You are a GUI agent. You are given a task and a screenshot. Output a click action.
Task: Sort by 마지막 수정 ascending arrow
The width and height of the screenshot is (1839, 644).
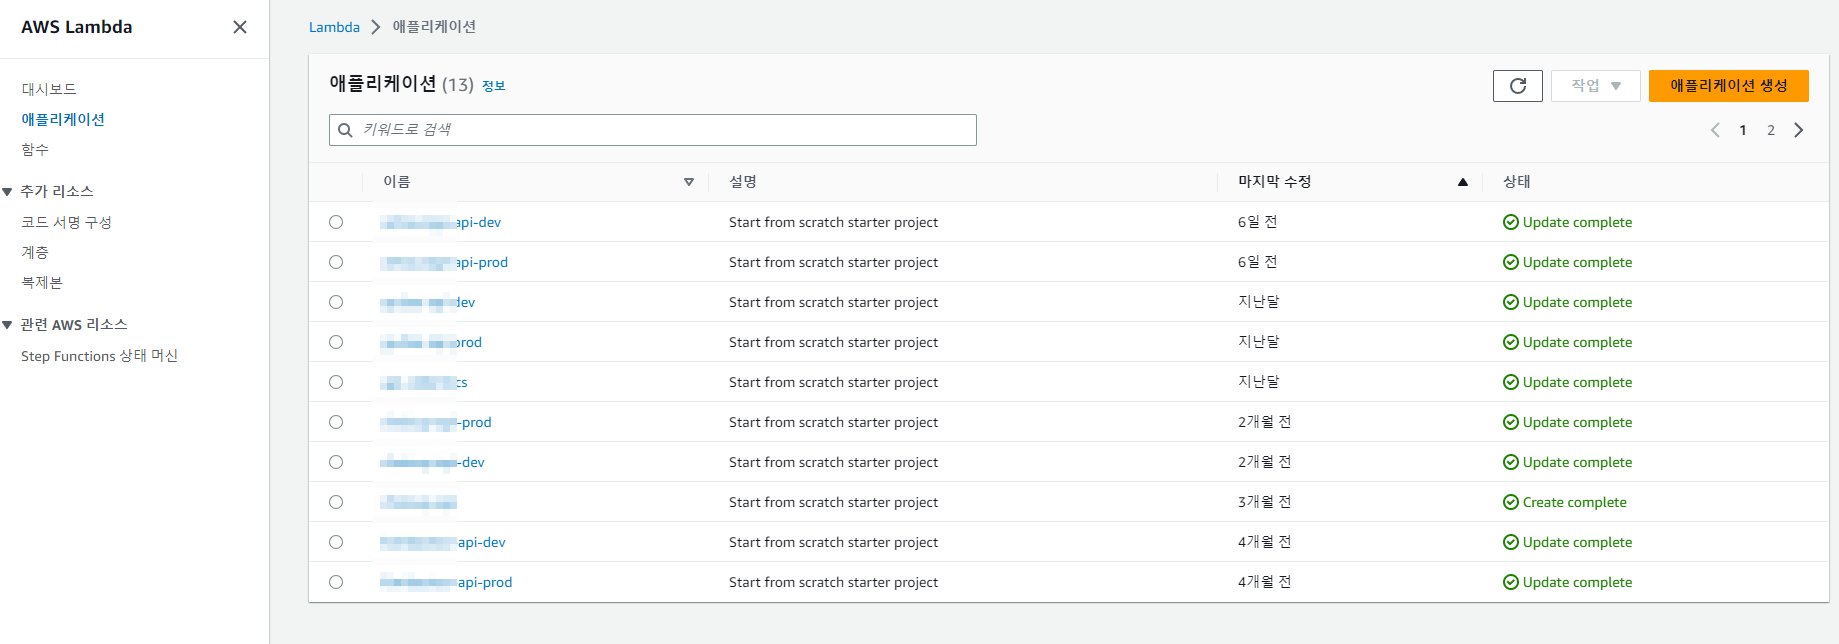tap(1463, 182)
